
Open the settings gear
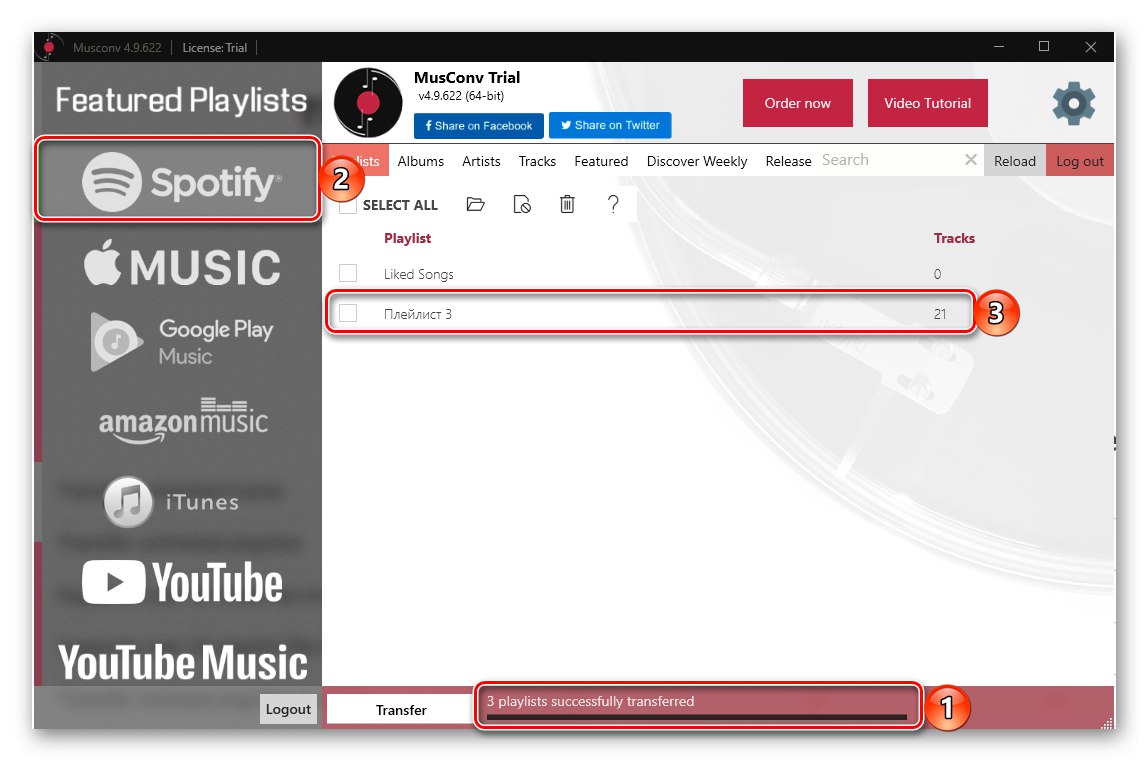tap(1073, 103)
